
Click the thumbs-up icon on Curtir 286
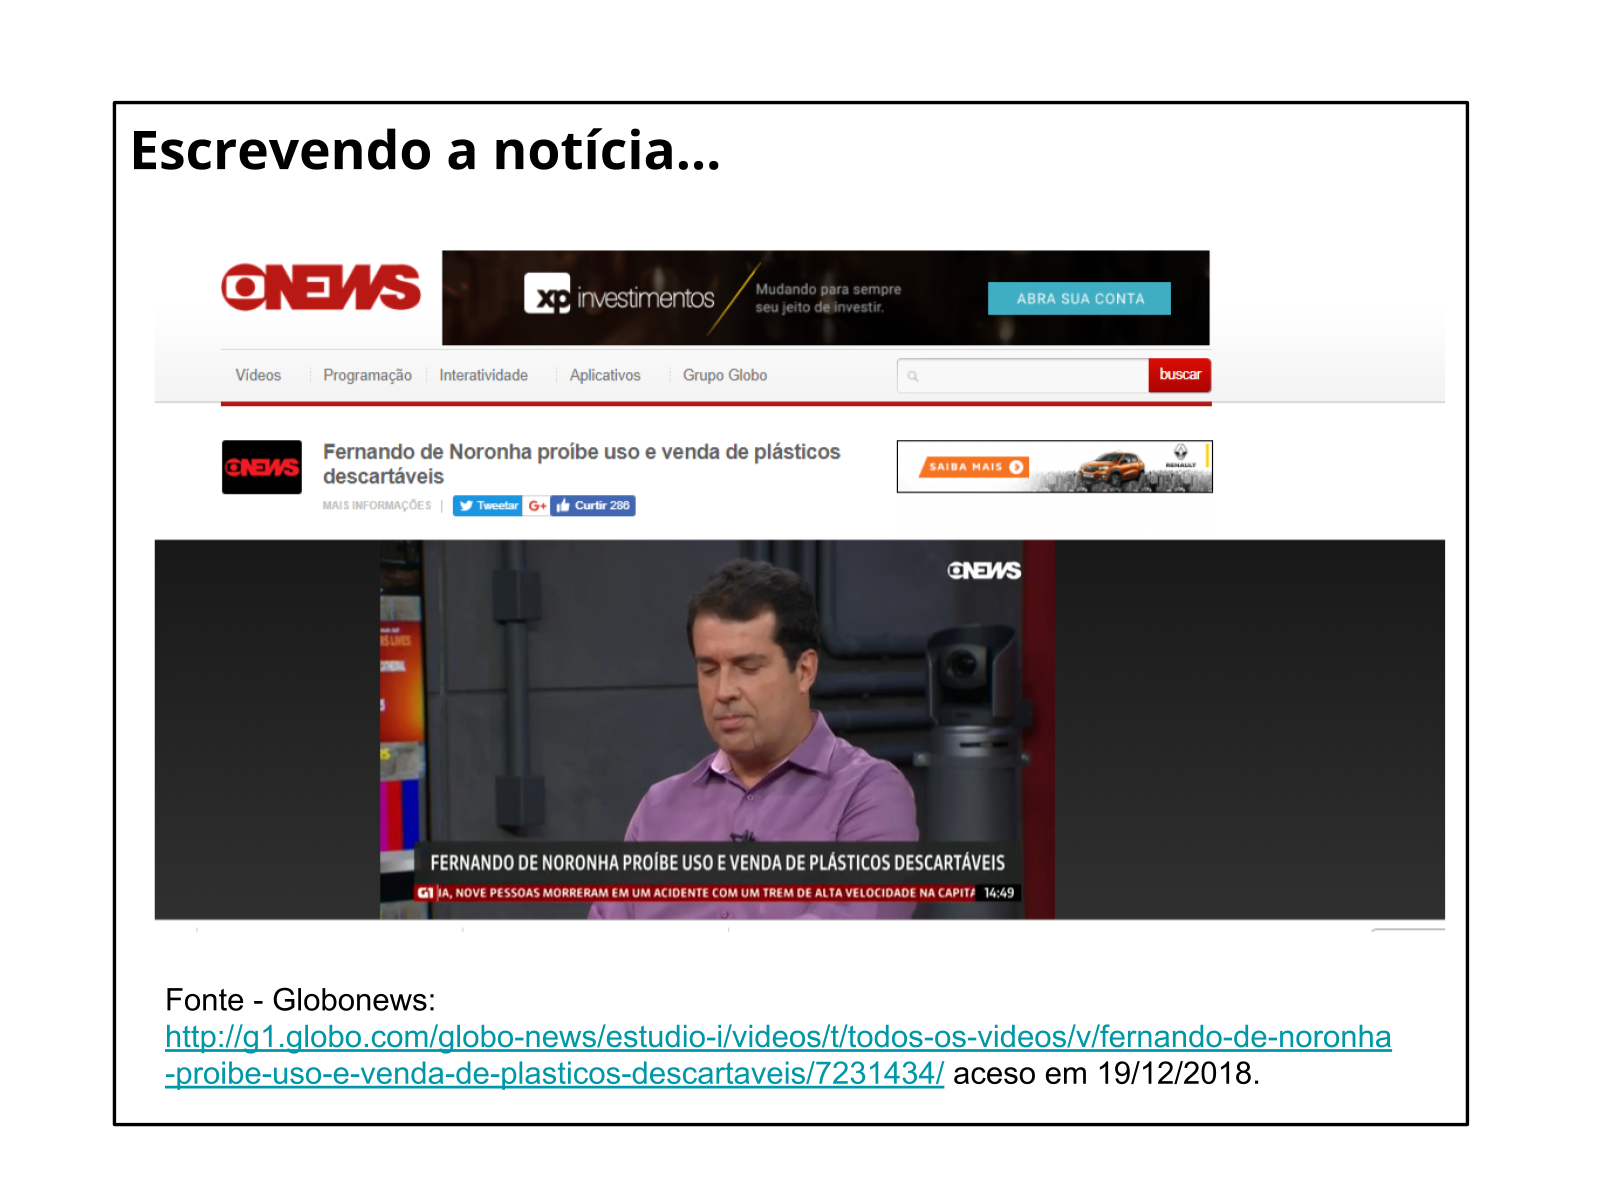(563, 506)
